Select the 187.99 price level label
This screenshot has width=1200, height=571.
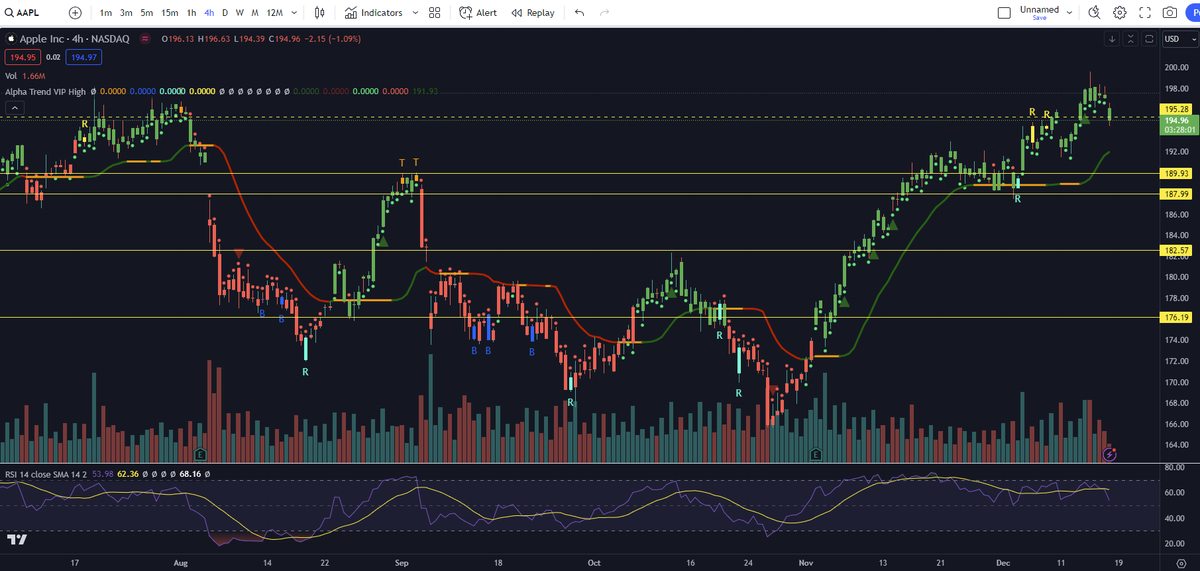tap(1176, 194)
